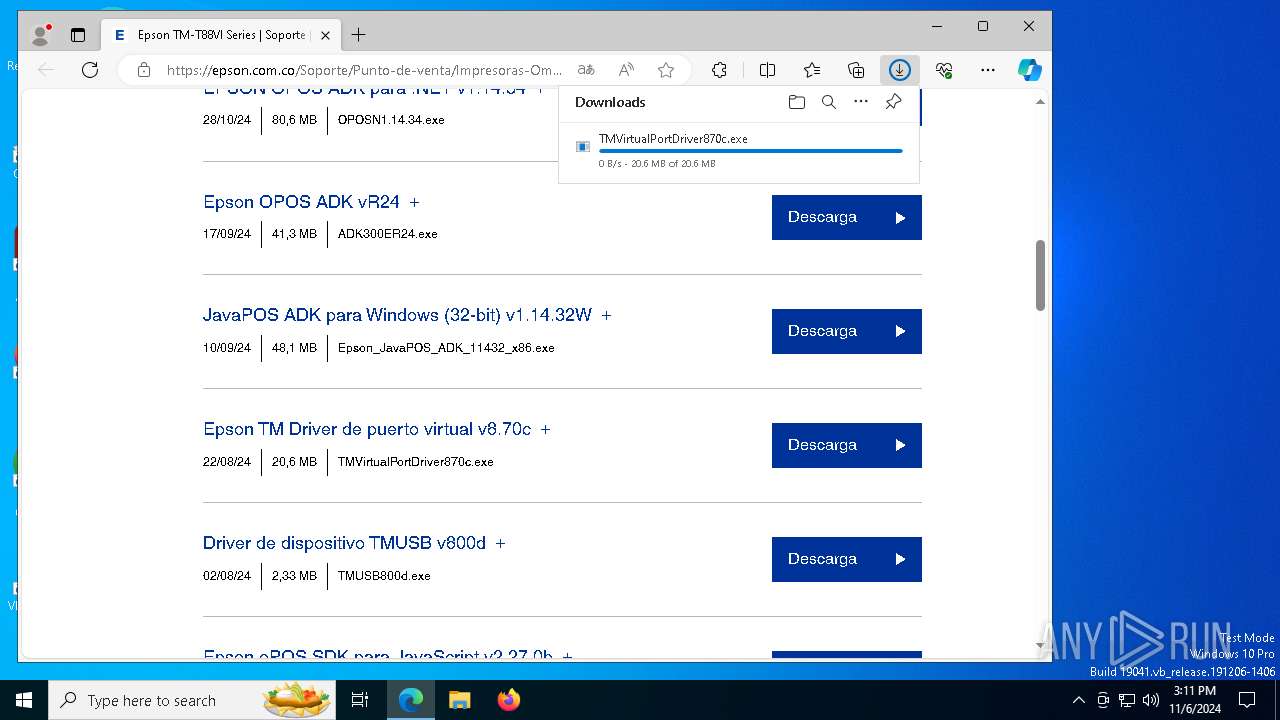
Task: Open the Favorites list icon
Action: click(x=812, y=70)
